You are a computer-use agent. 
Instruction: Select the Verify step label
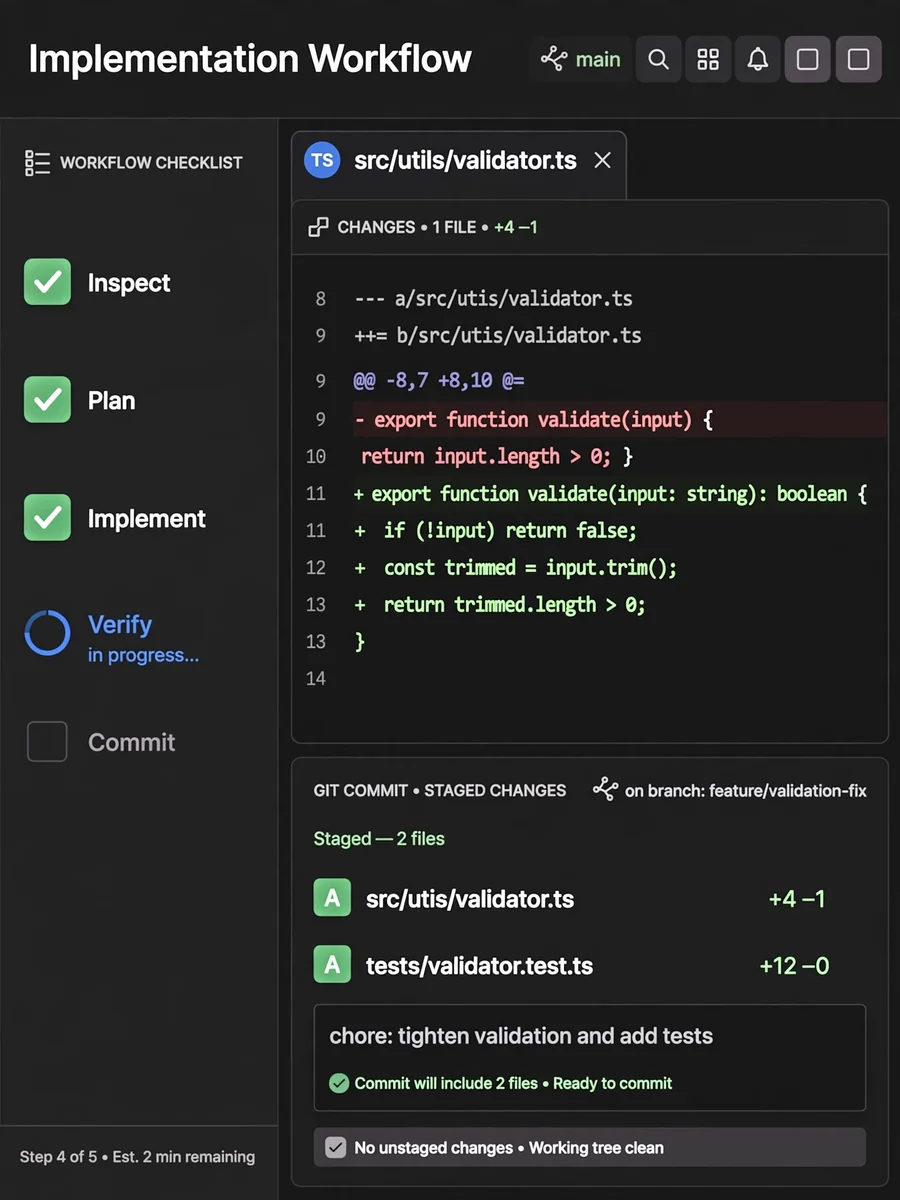click(x=120, y=625)
